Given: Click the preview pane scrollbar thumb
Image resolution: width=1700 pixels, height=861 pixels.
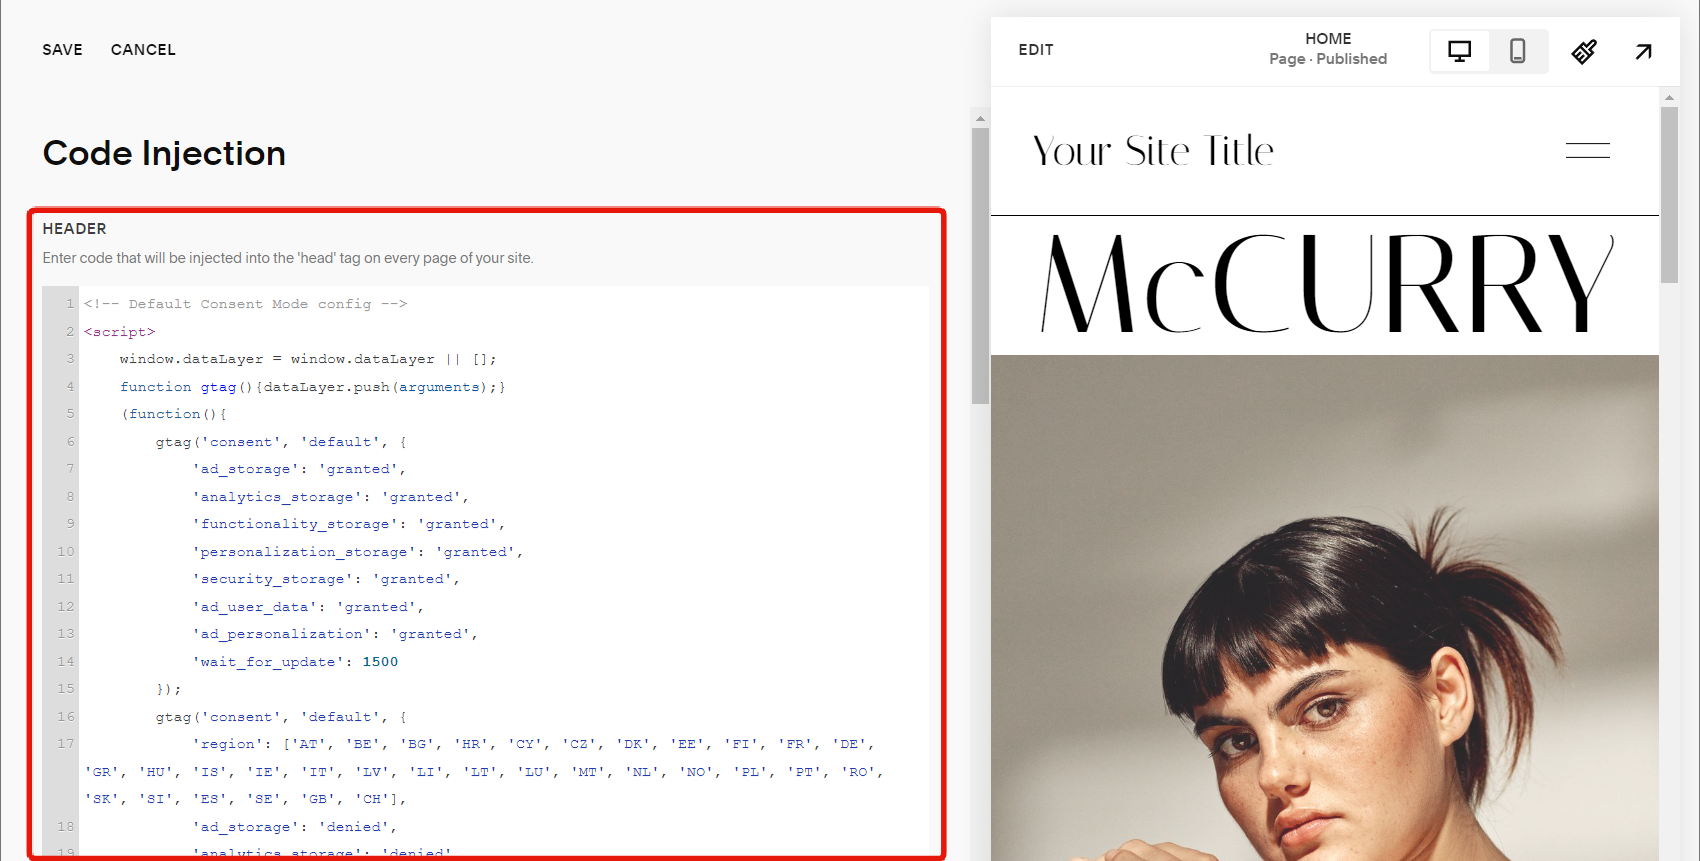Looking at the screenshot, I should click(1669, 195).
